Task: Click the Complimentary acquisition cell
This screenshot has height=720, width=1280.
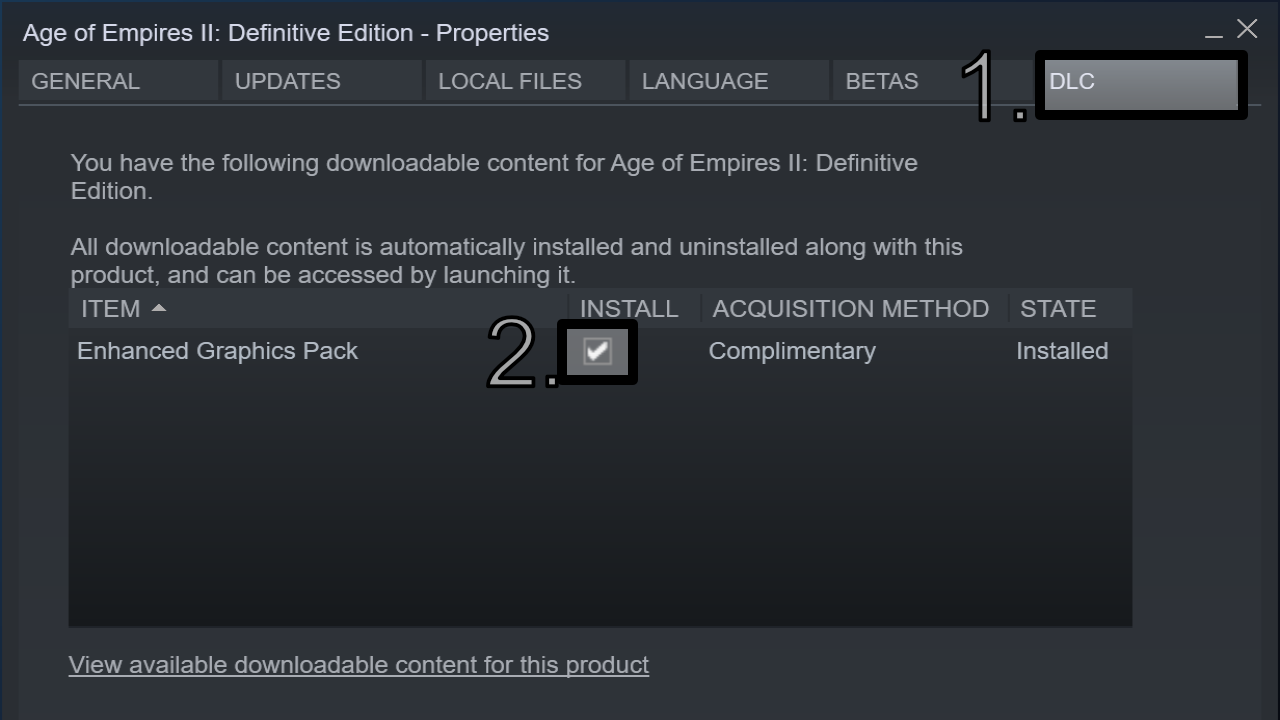Action: coord(792,351)
